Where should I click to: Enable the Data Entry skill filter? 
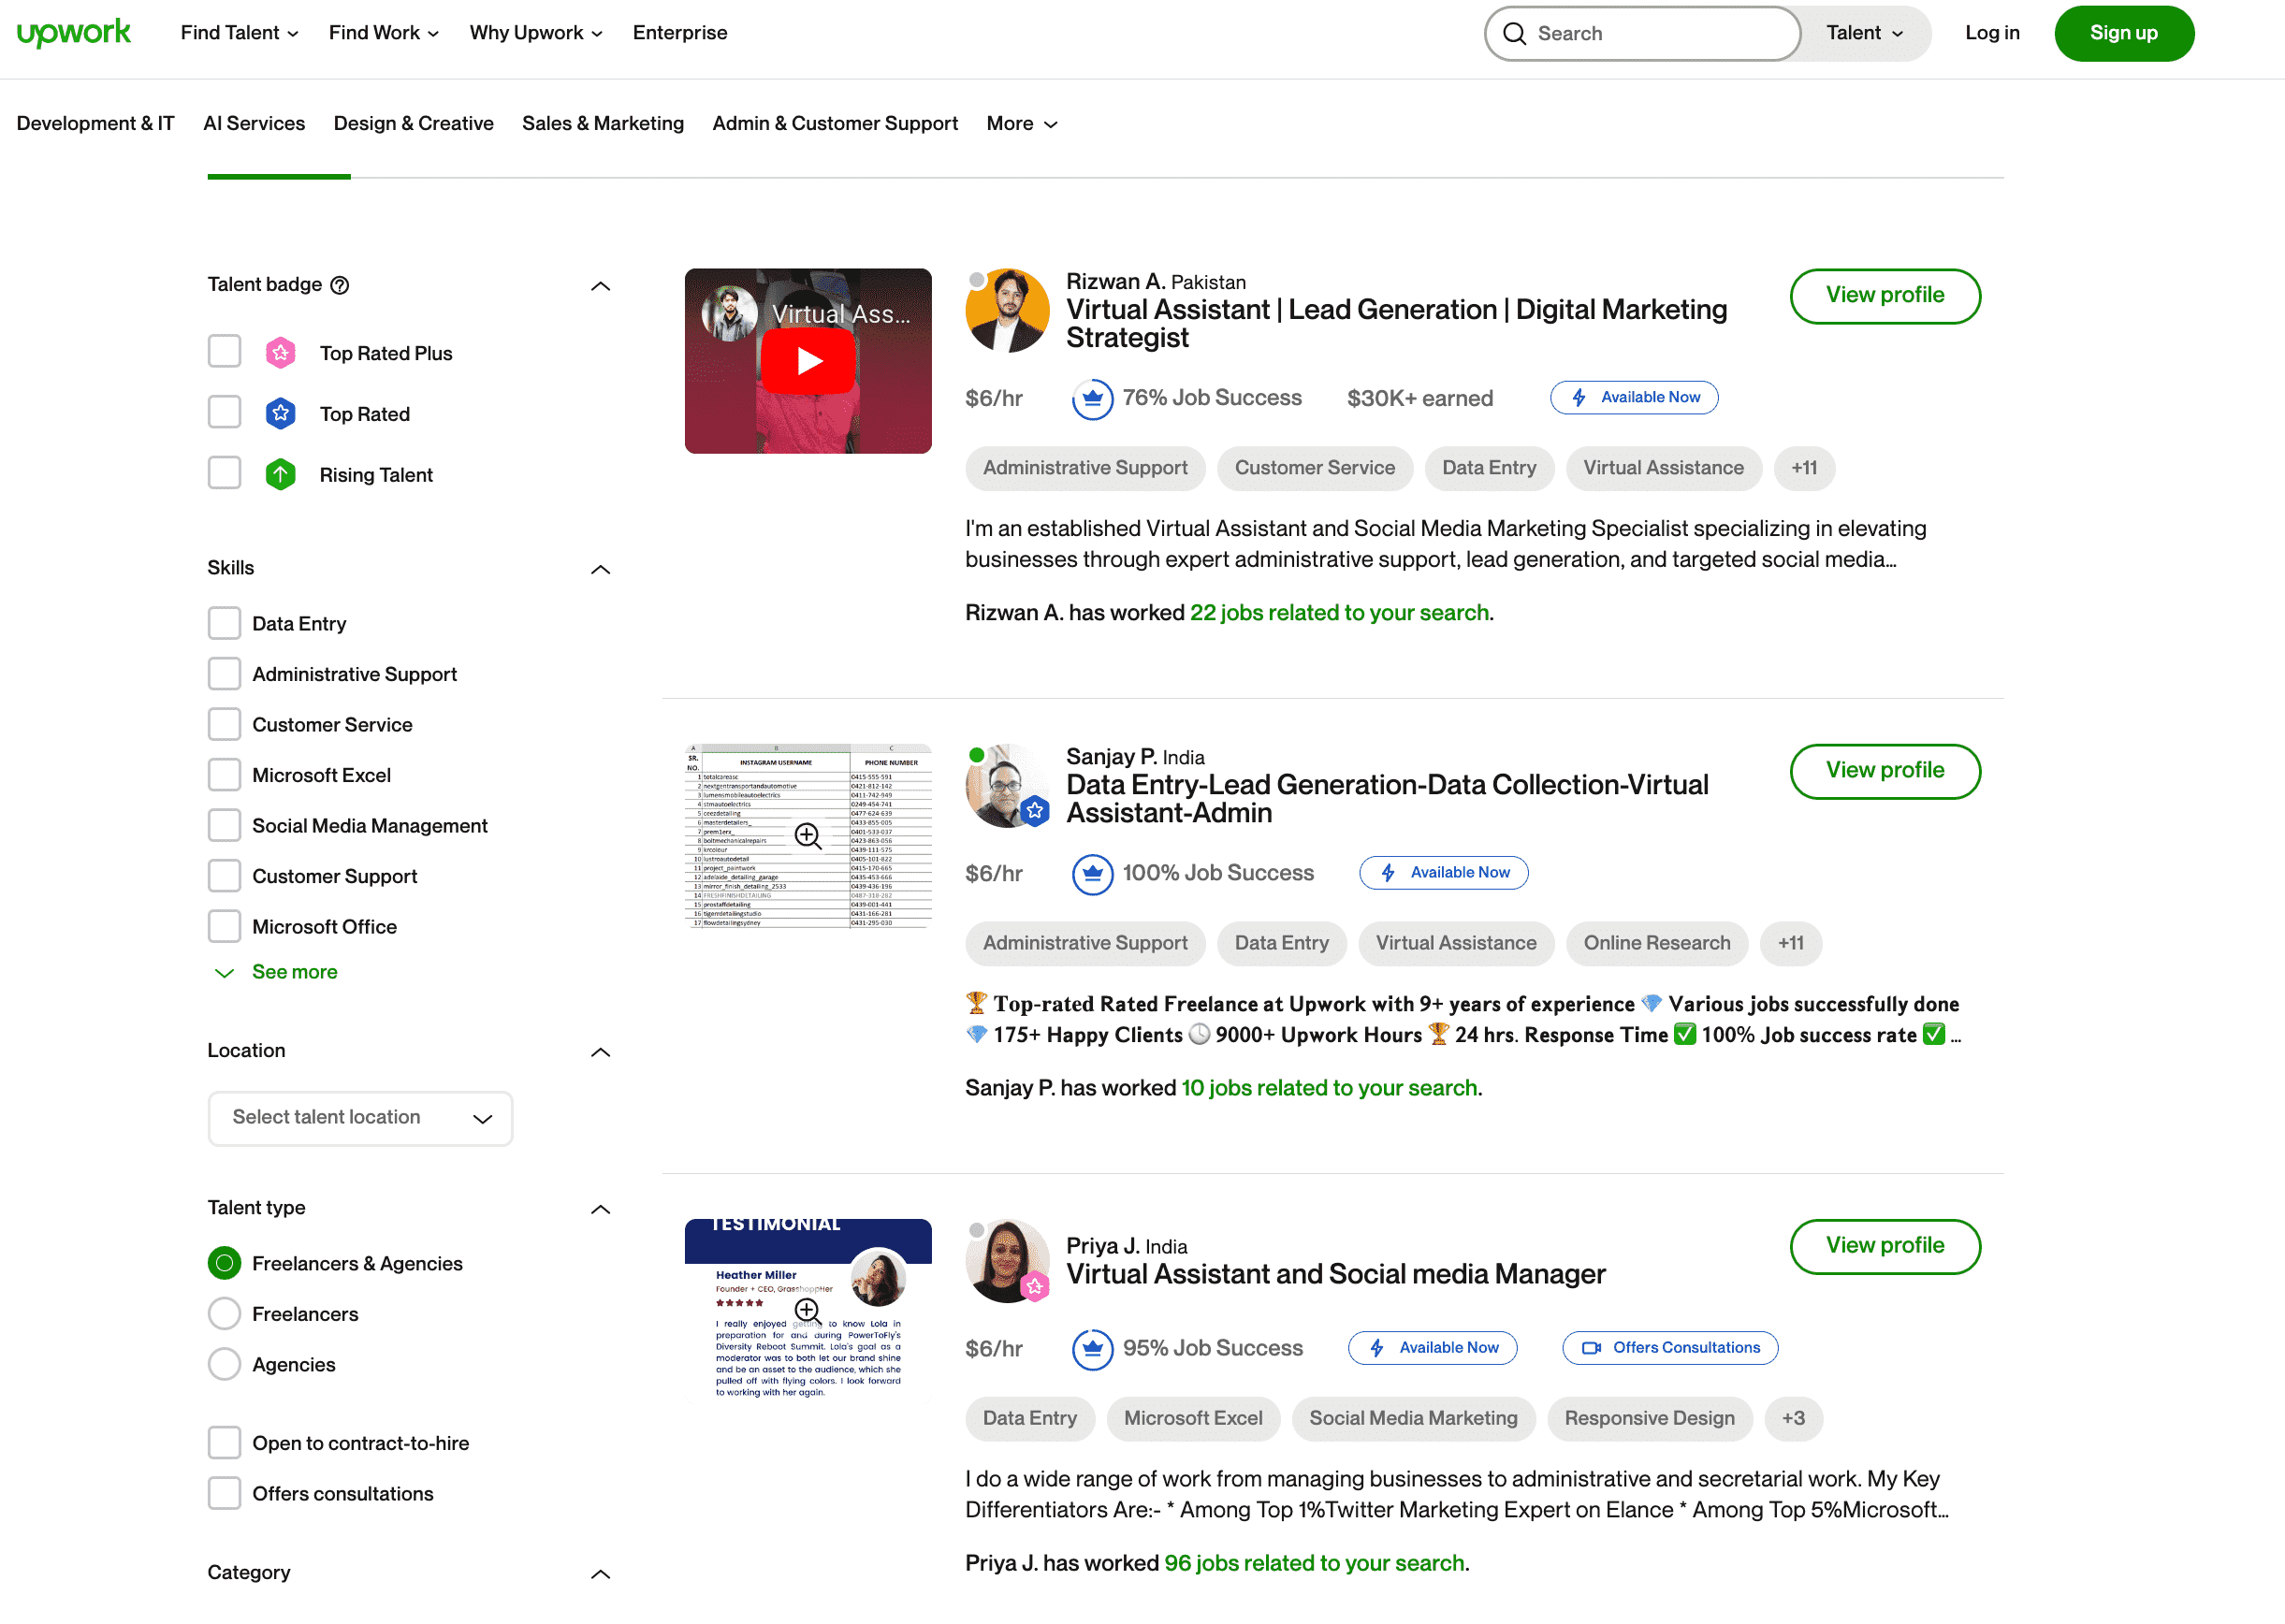[x=224, y=623]
